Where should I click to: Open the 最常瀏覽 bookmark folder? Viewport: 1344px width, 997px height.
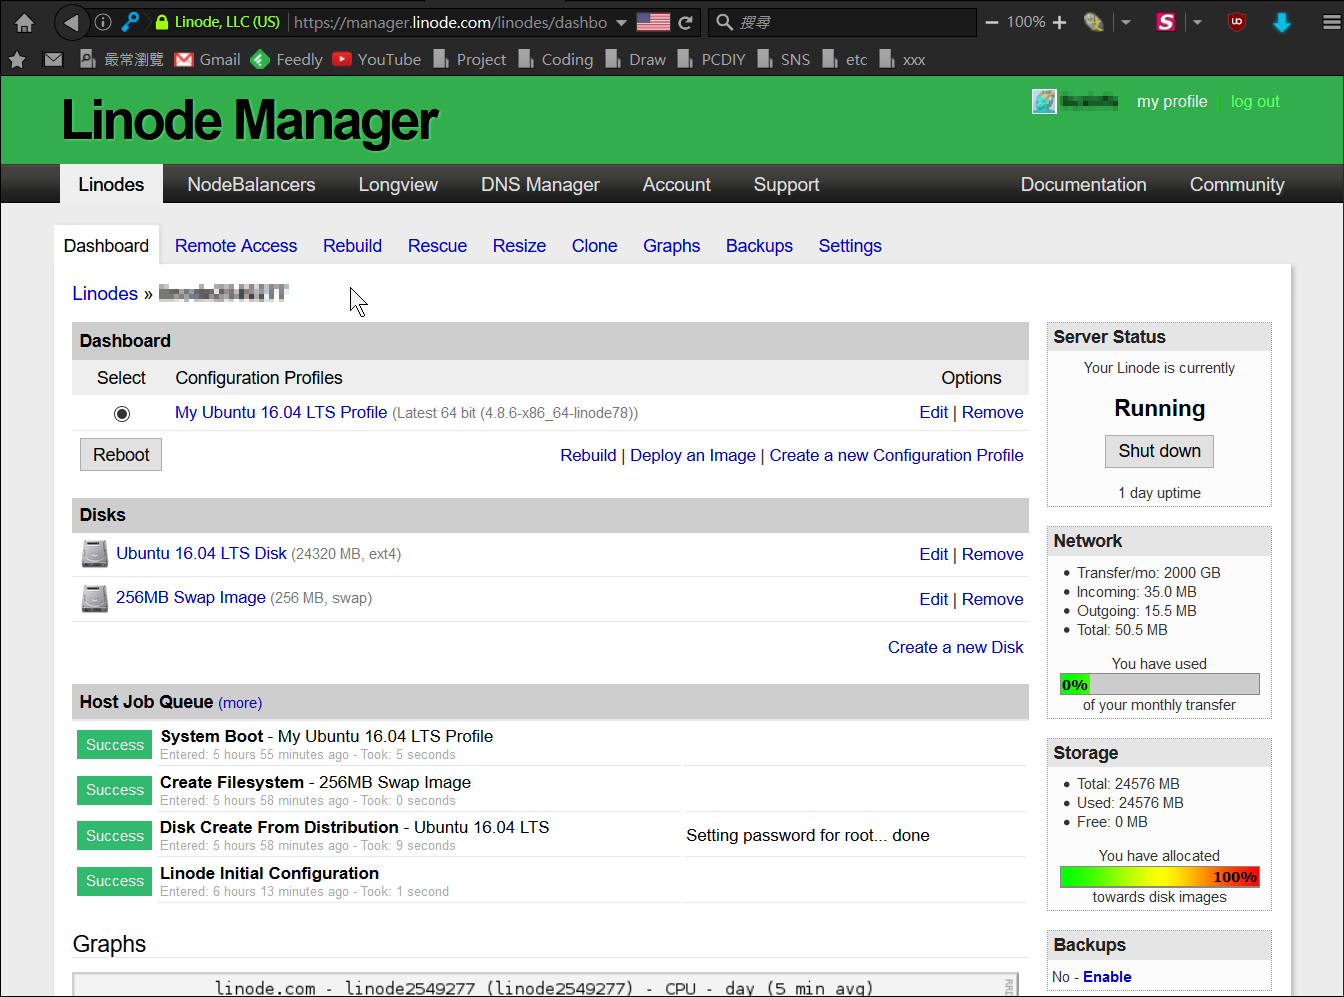pyautogui.click(x=122, y=60)
